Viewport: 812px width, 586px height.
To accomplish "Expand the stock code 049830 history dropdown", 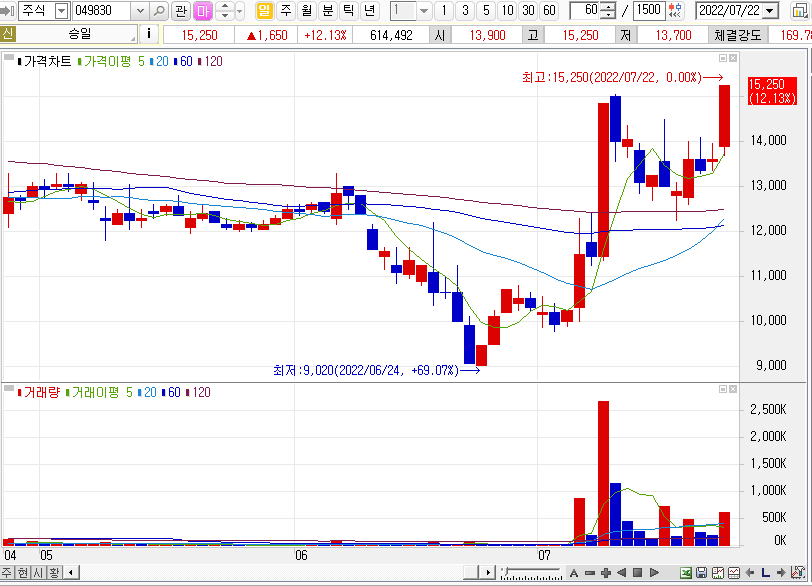I will (140, 10).
